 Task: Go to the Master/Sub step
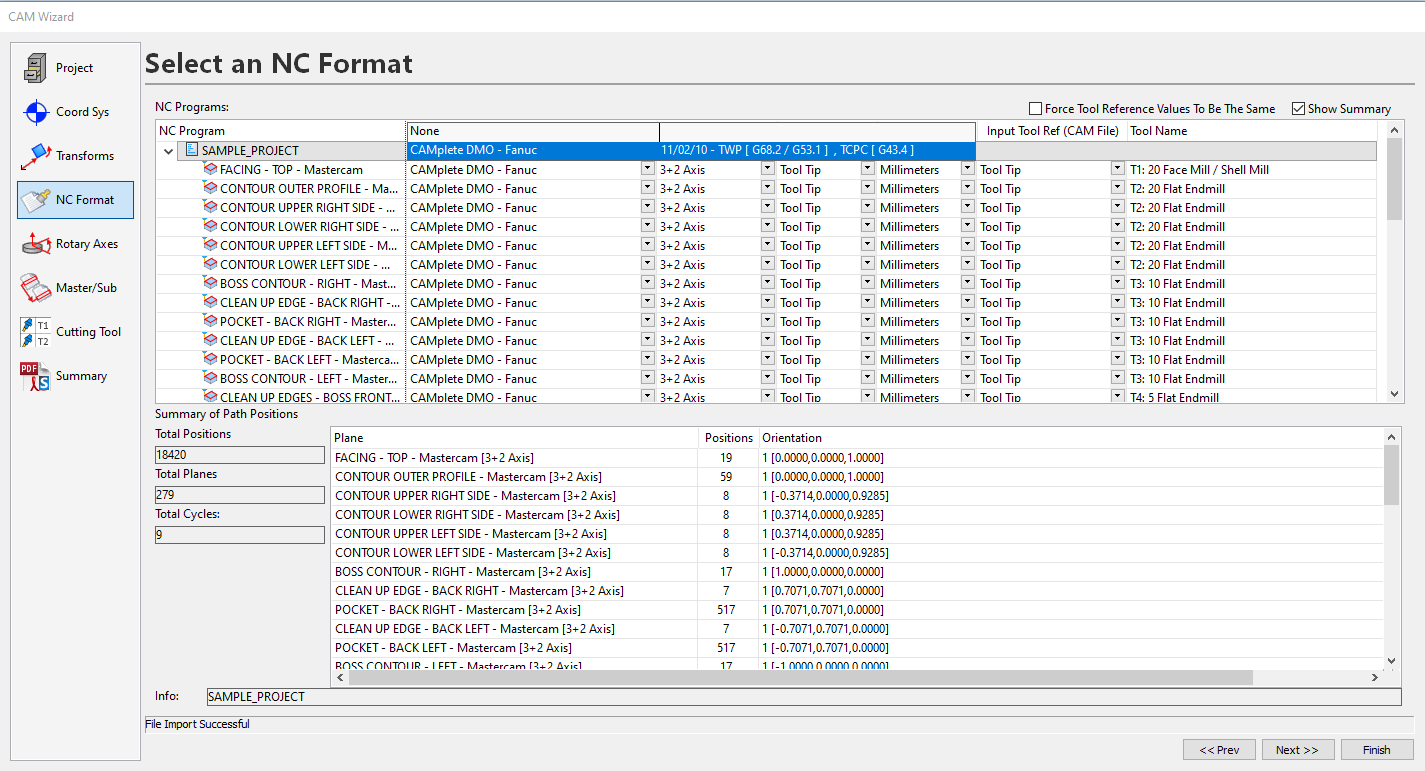75,288
